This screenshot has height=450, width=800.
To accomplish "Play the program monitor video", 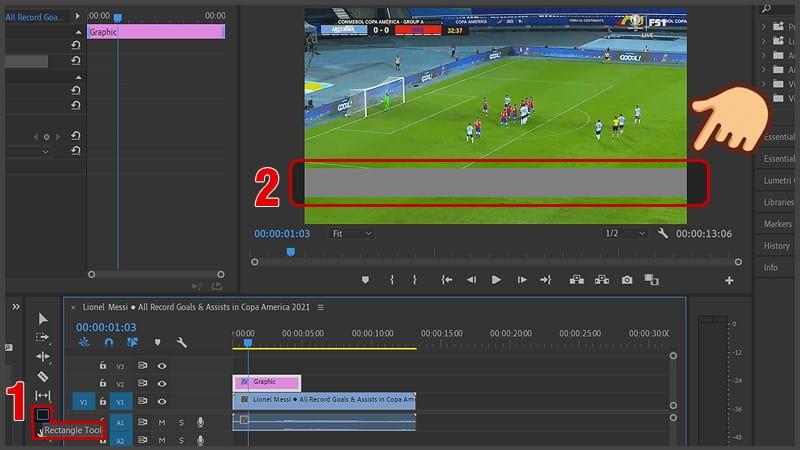I will tap(496, 280).
